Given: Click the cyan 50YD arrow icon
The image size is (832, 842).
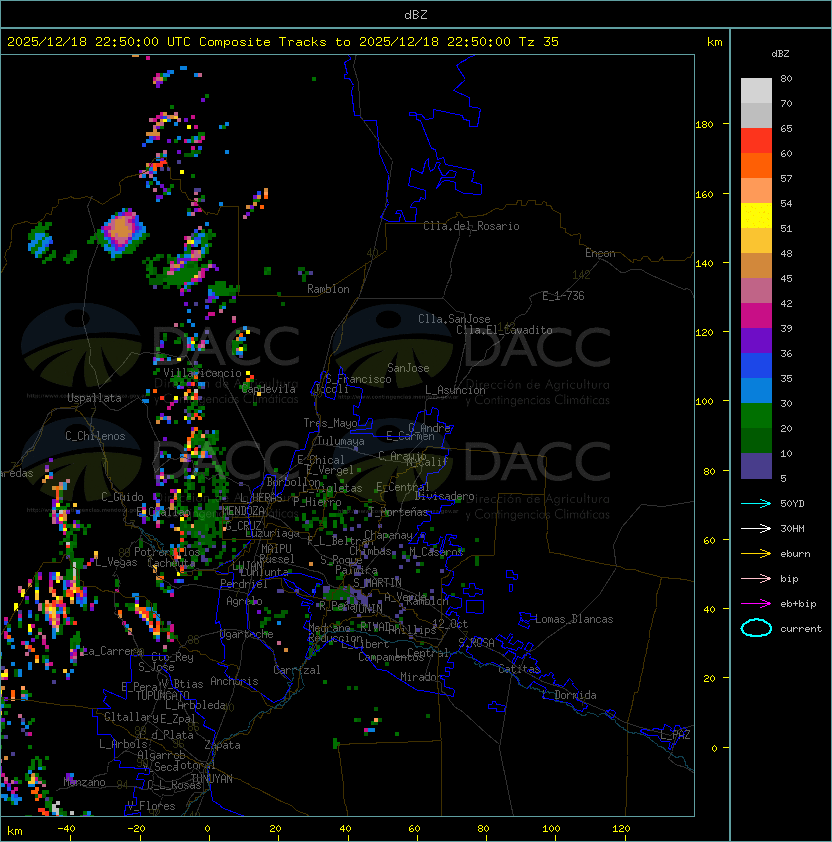Looking at the screenshot, I should (756, 503).
